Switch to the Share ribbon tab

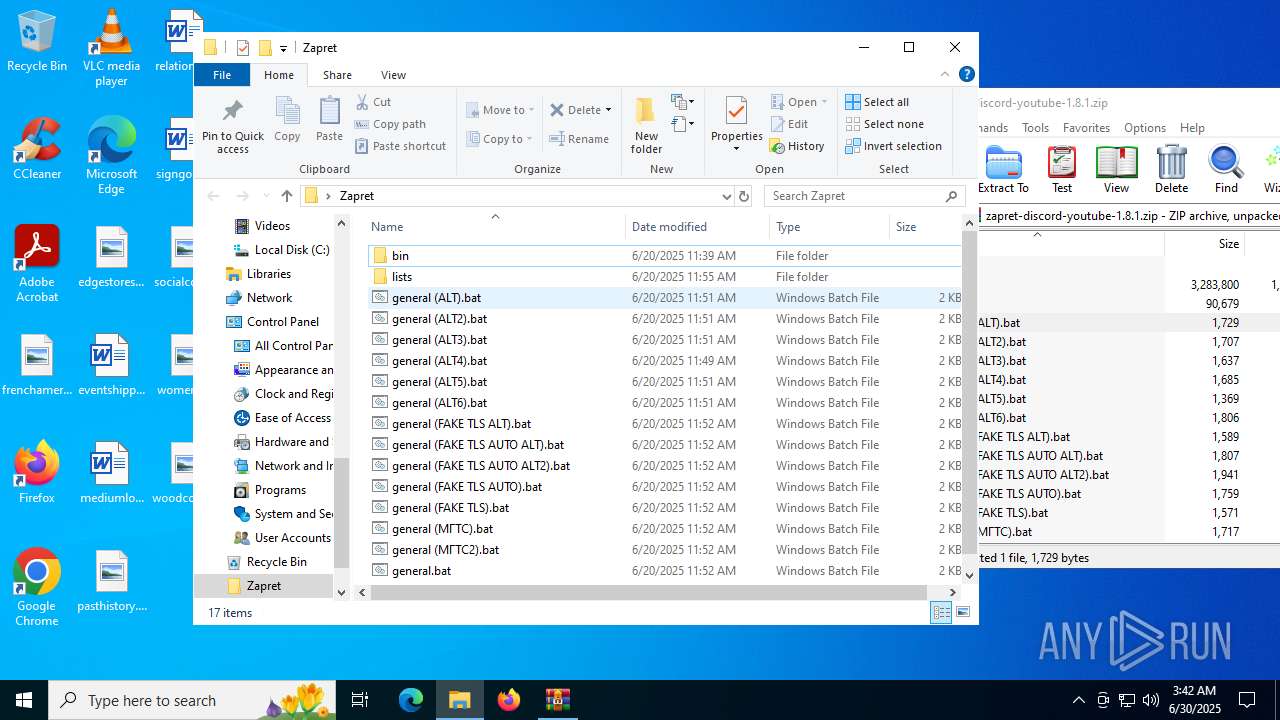[337, 75]
